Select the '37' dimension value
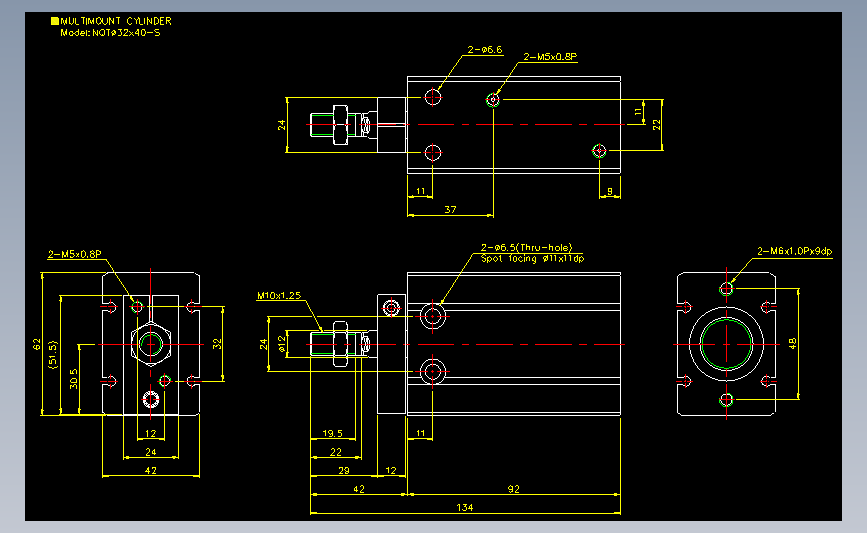Viewport: 867px width, 533px height. pyautogui.click(x=450, y=210)
